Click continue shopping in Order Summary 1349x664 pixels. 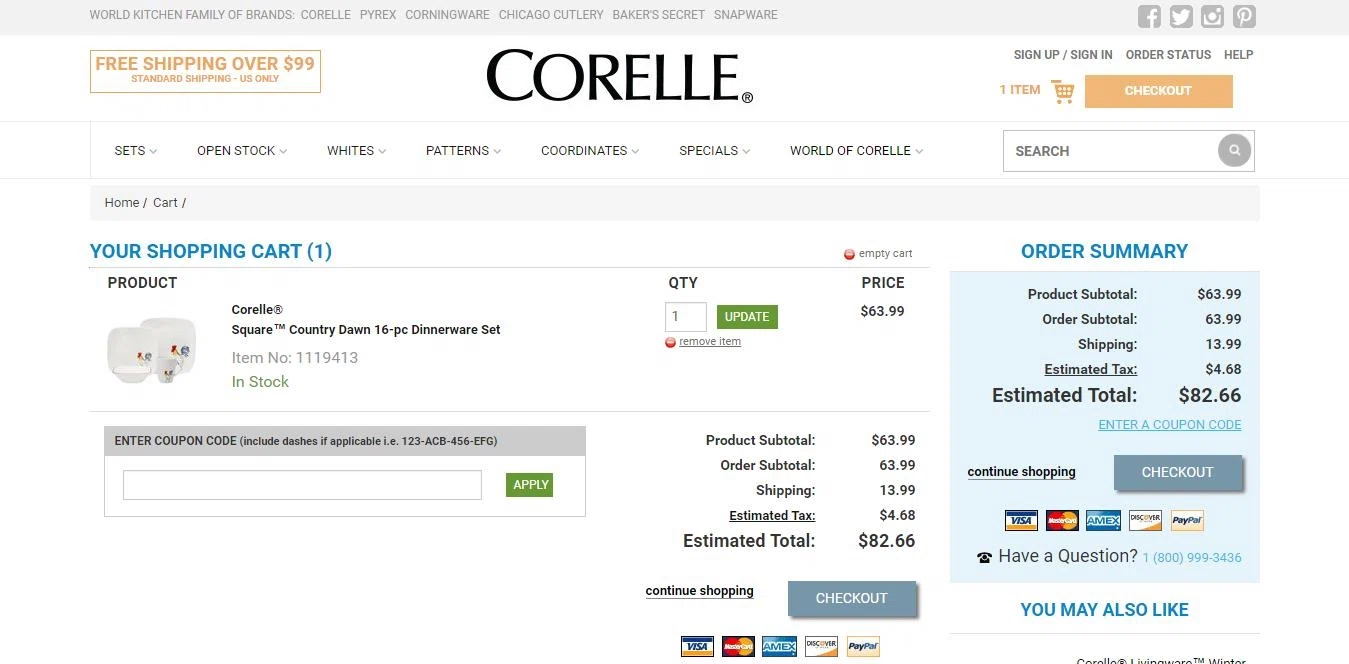[x=1022, y=472]
